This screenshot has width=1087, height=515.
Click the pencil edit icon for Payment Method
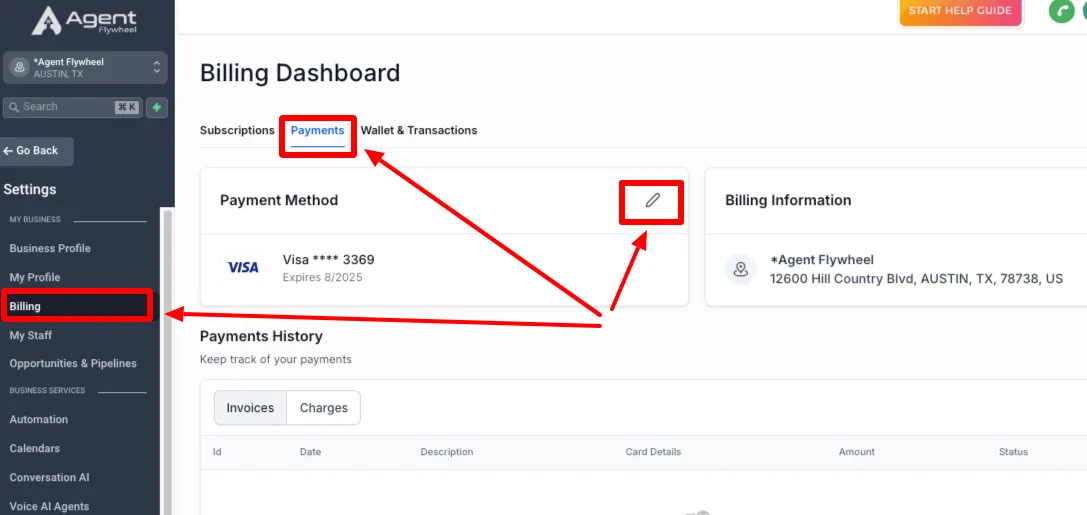652,201
